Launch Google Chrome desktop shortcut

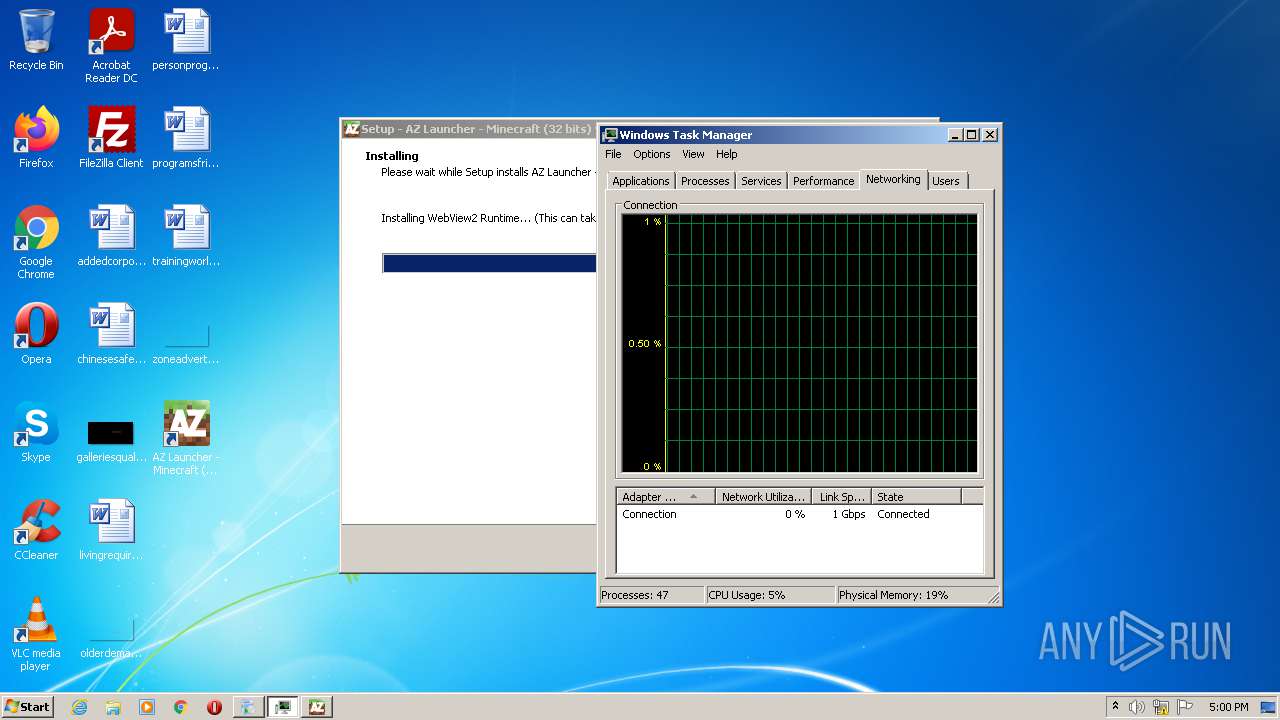(36, 242)
